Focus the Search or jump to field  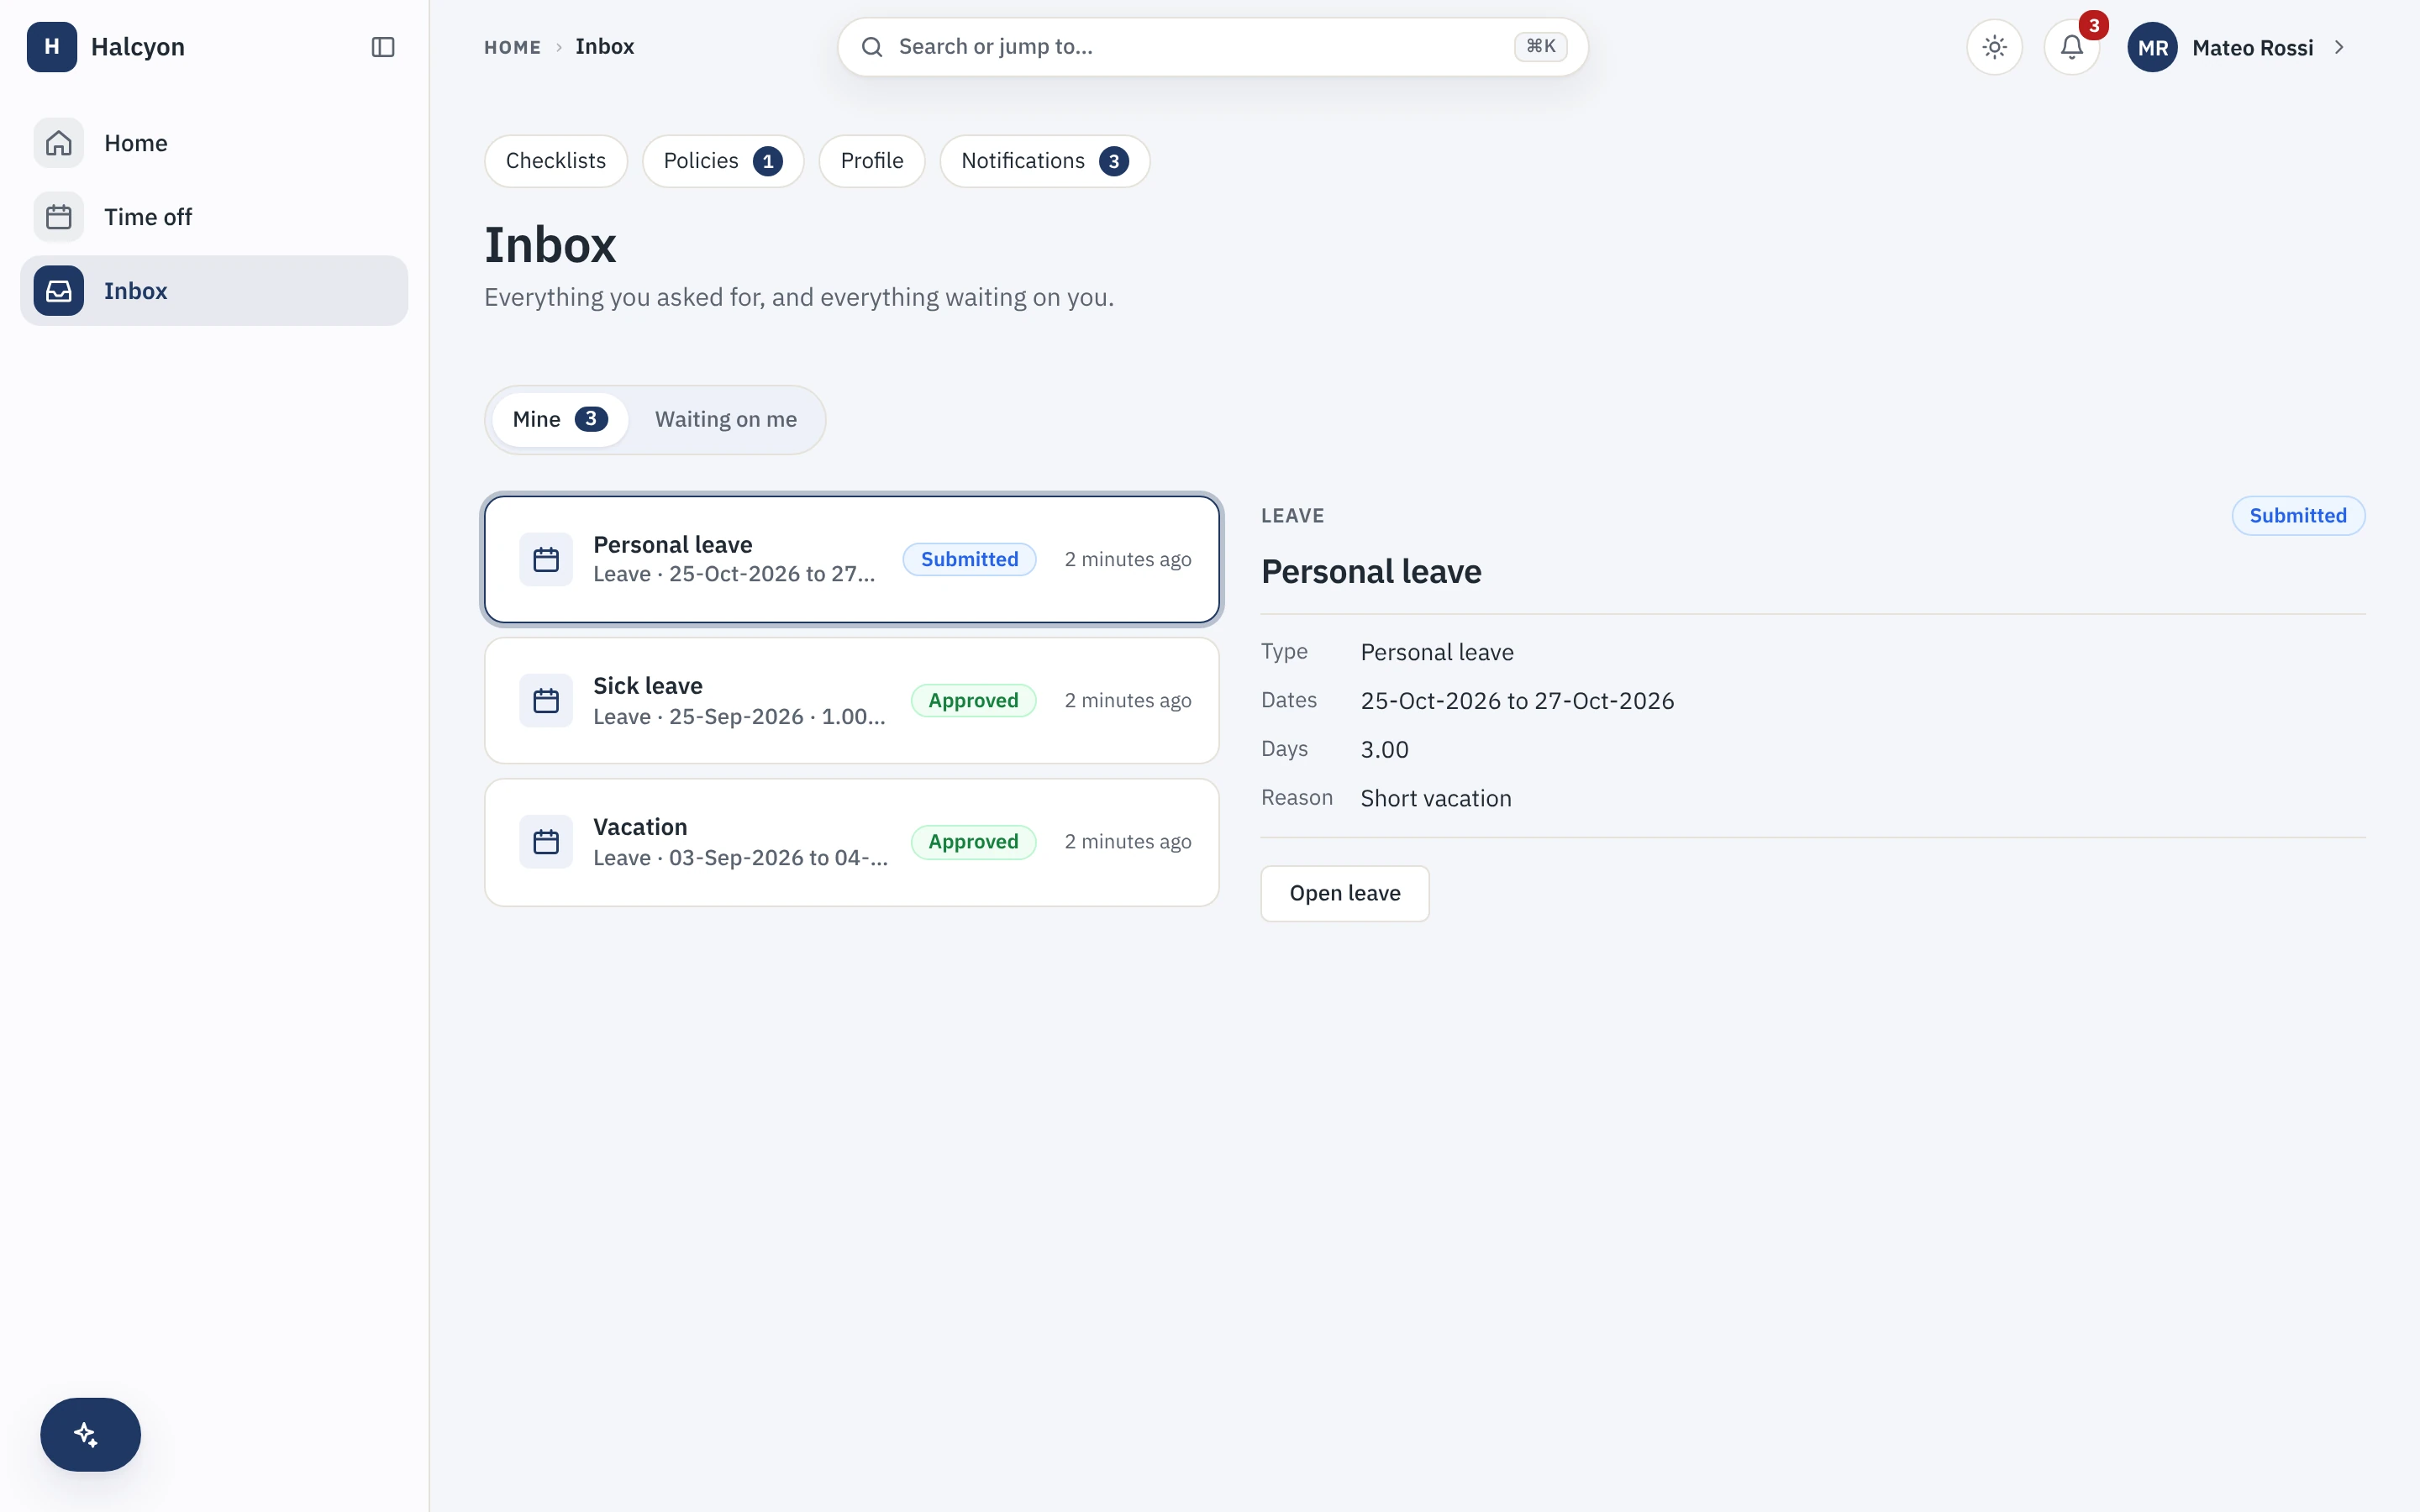pos(1213,47)
